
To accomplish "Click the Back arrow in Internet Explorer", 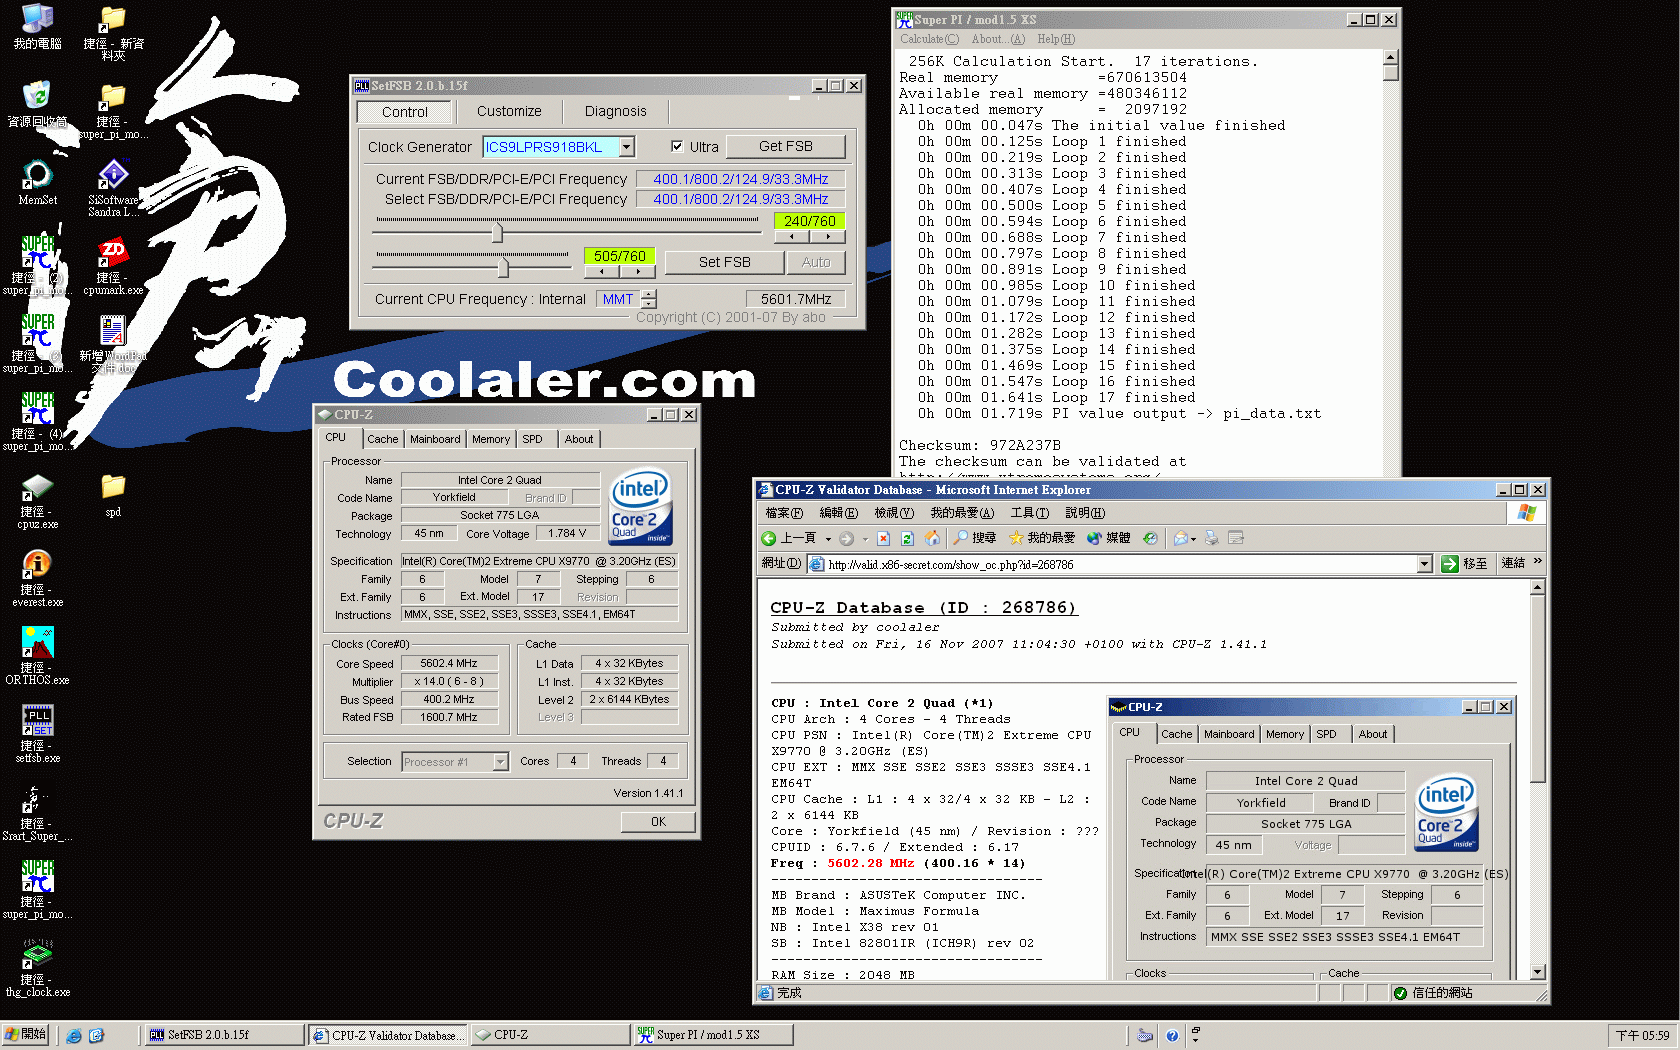I will [769, 538].
